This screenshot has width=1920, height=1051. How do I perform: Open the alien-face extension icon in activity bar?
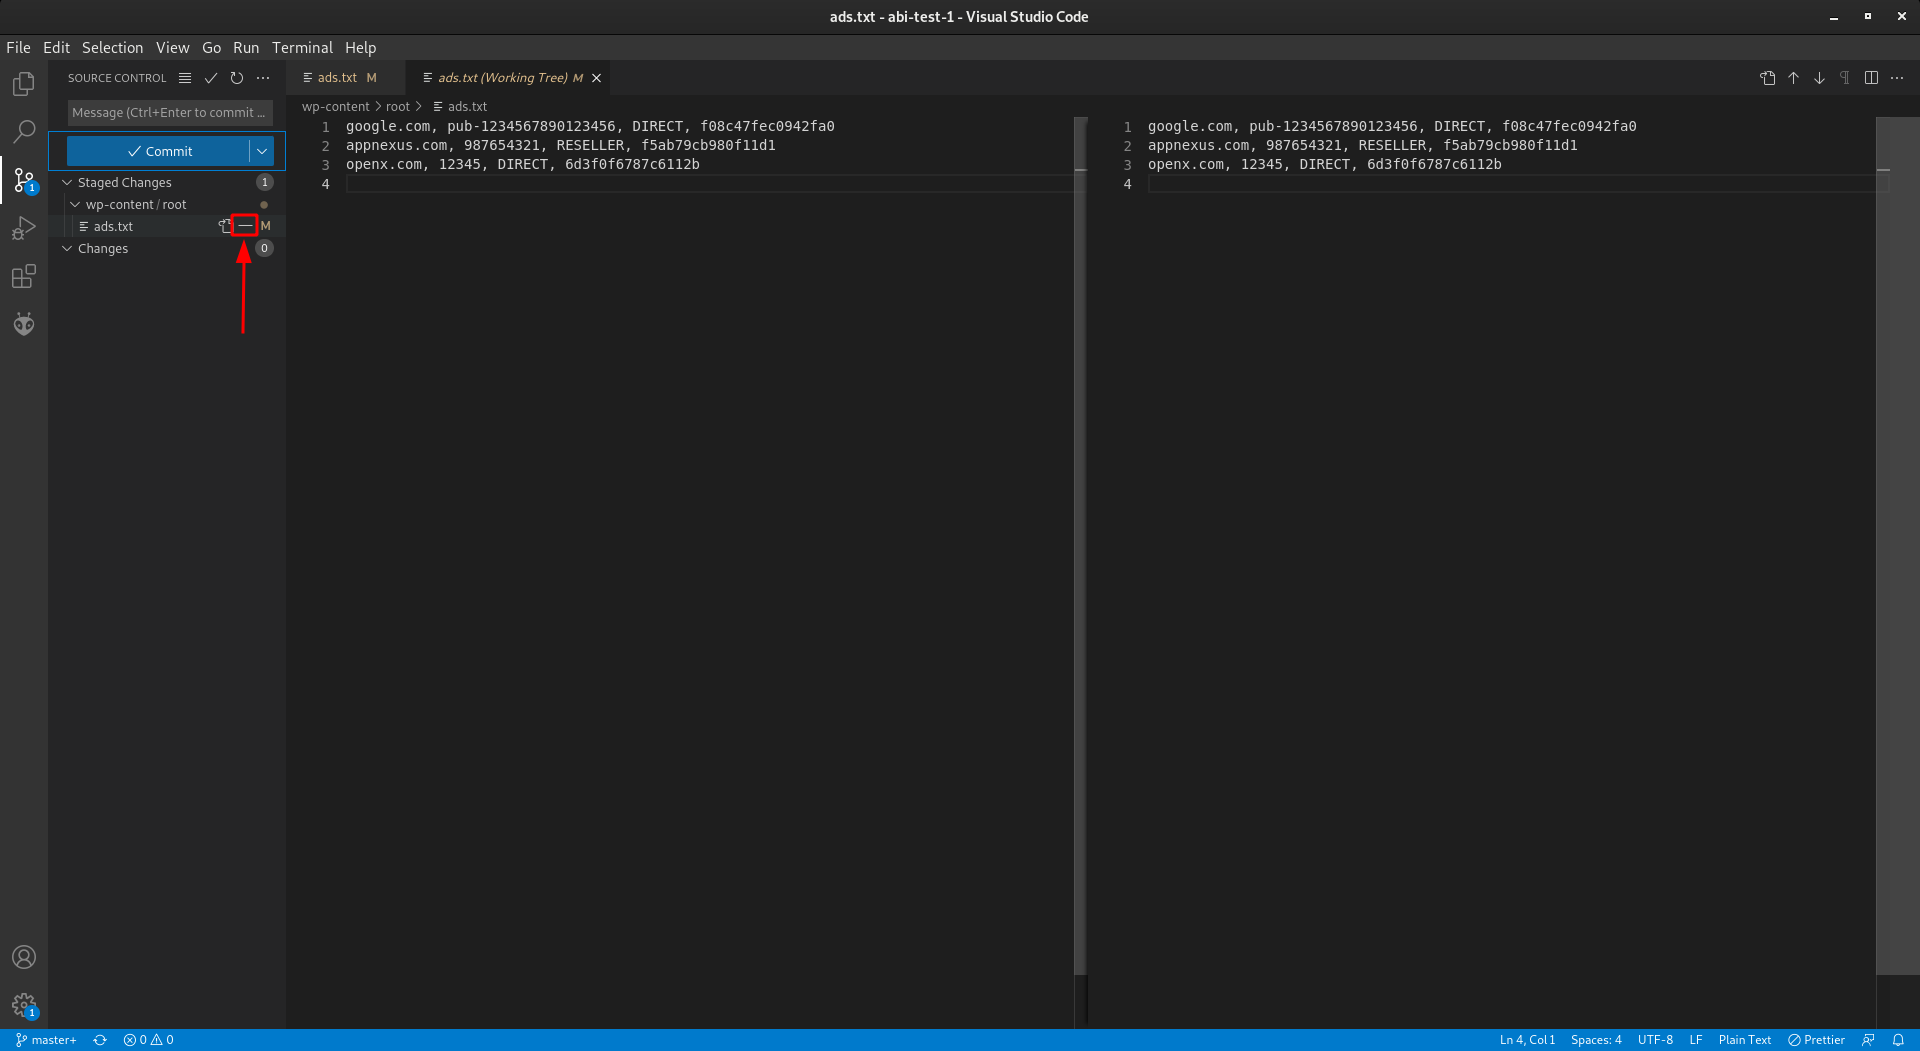point(24,324)
